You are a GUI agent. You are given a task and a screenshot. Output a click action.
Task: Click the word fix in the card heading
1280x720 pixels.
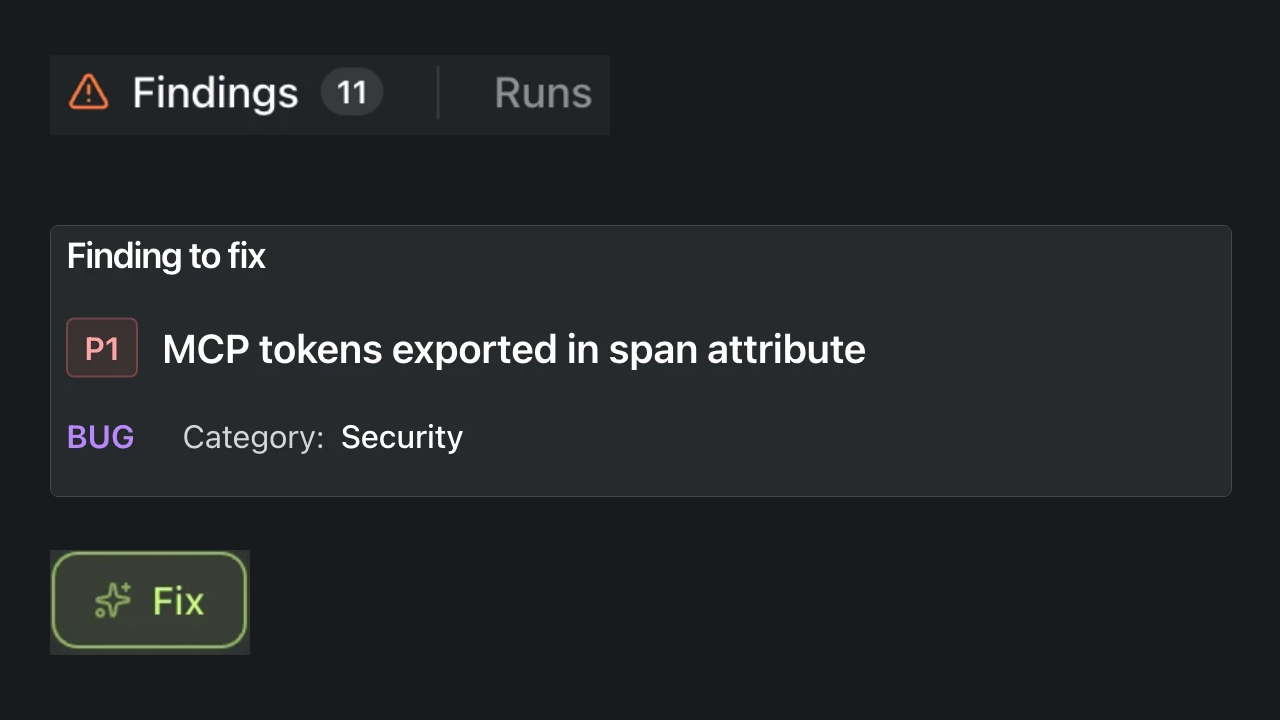(247, 256)
